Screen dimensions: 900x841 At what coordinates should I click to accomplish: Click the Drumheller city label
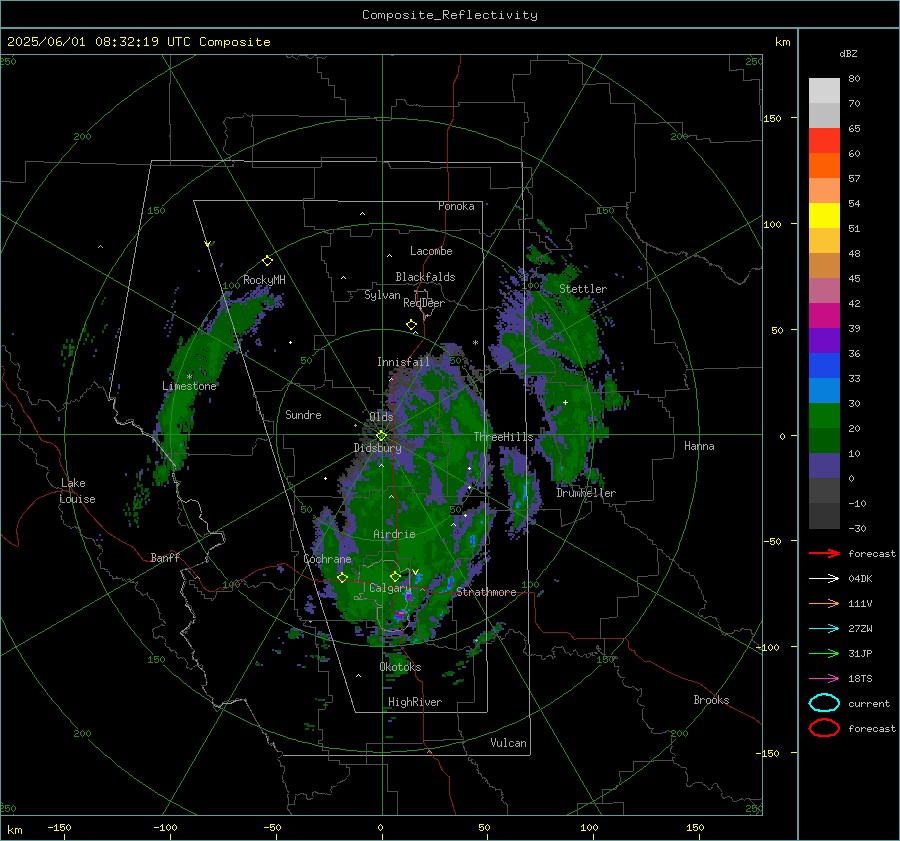[586, 493]
